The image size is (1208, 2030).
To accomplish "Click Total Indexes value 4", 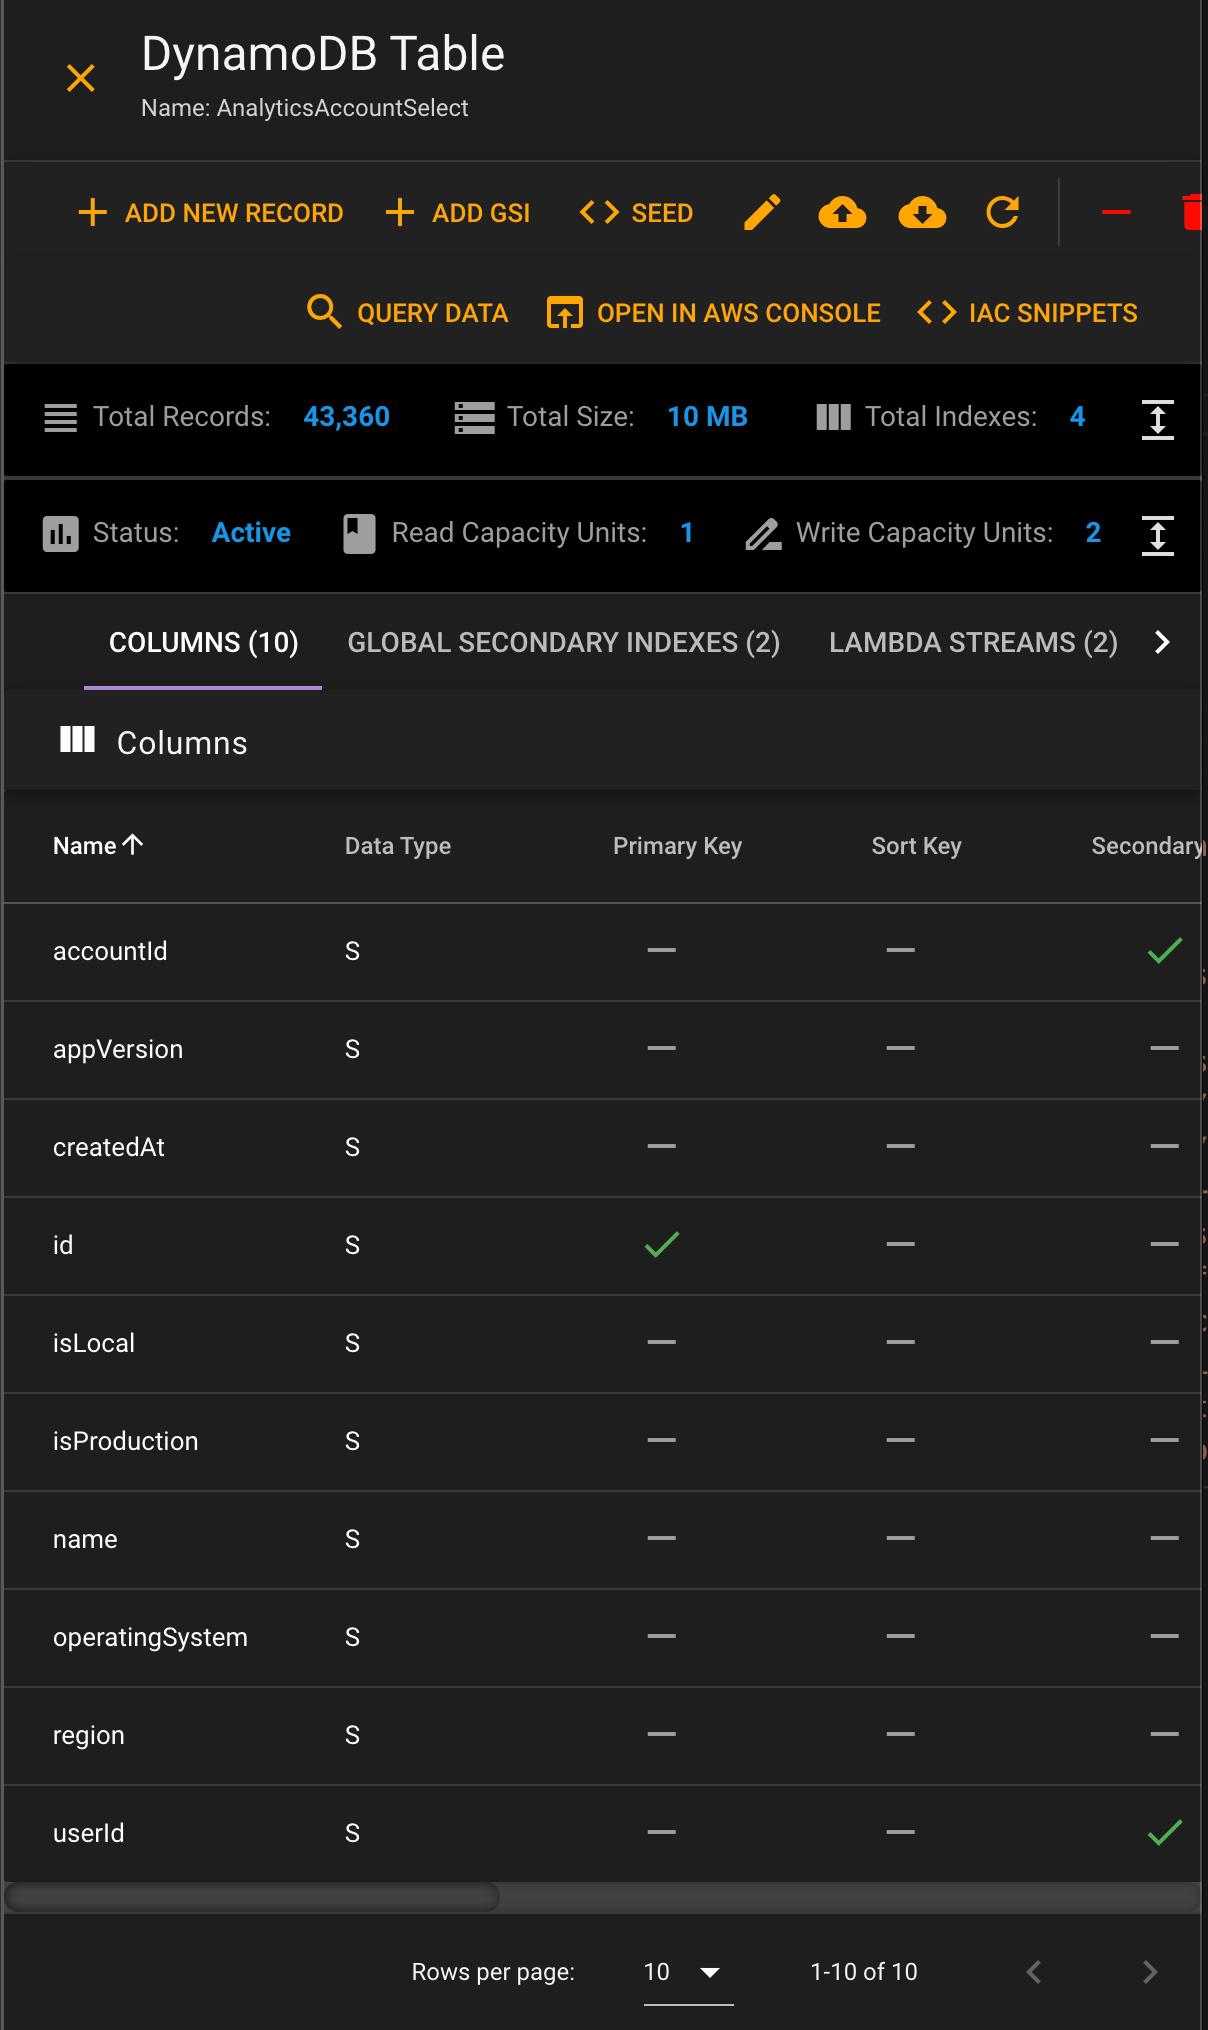I will (x=1077, y=417).
